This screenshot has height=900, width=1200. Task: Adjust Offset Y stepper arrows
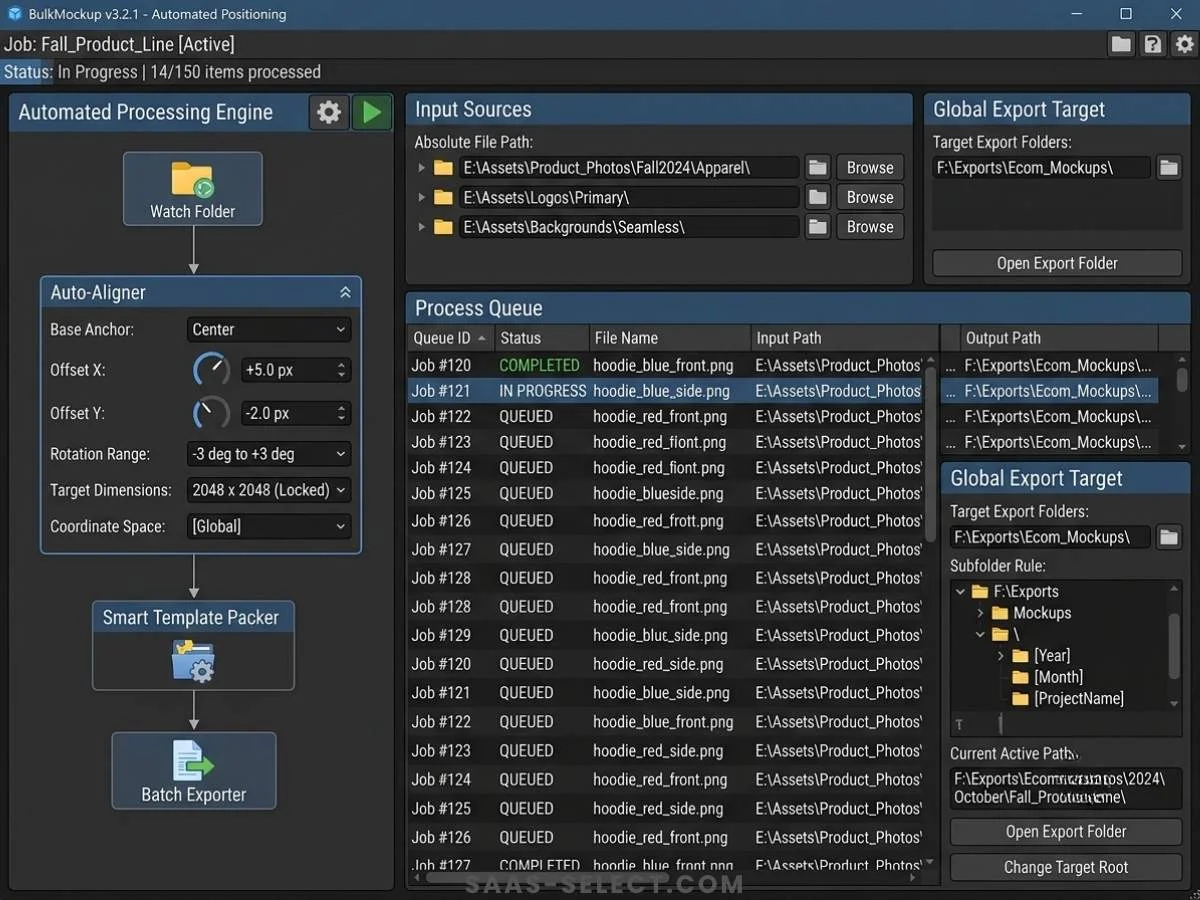[342, 413]
